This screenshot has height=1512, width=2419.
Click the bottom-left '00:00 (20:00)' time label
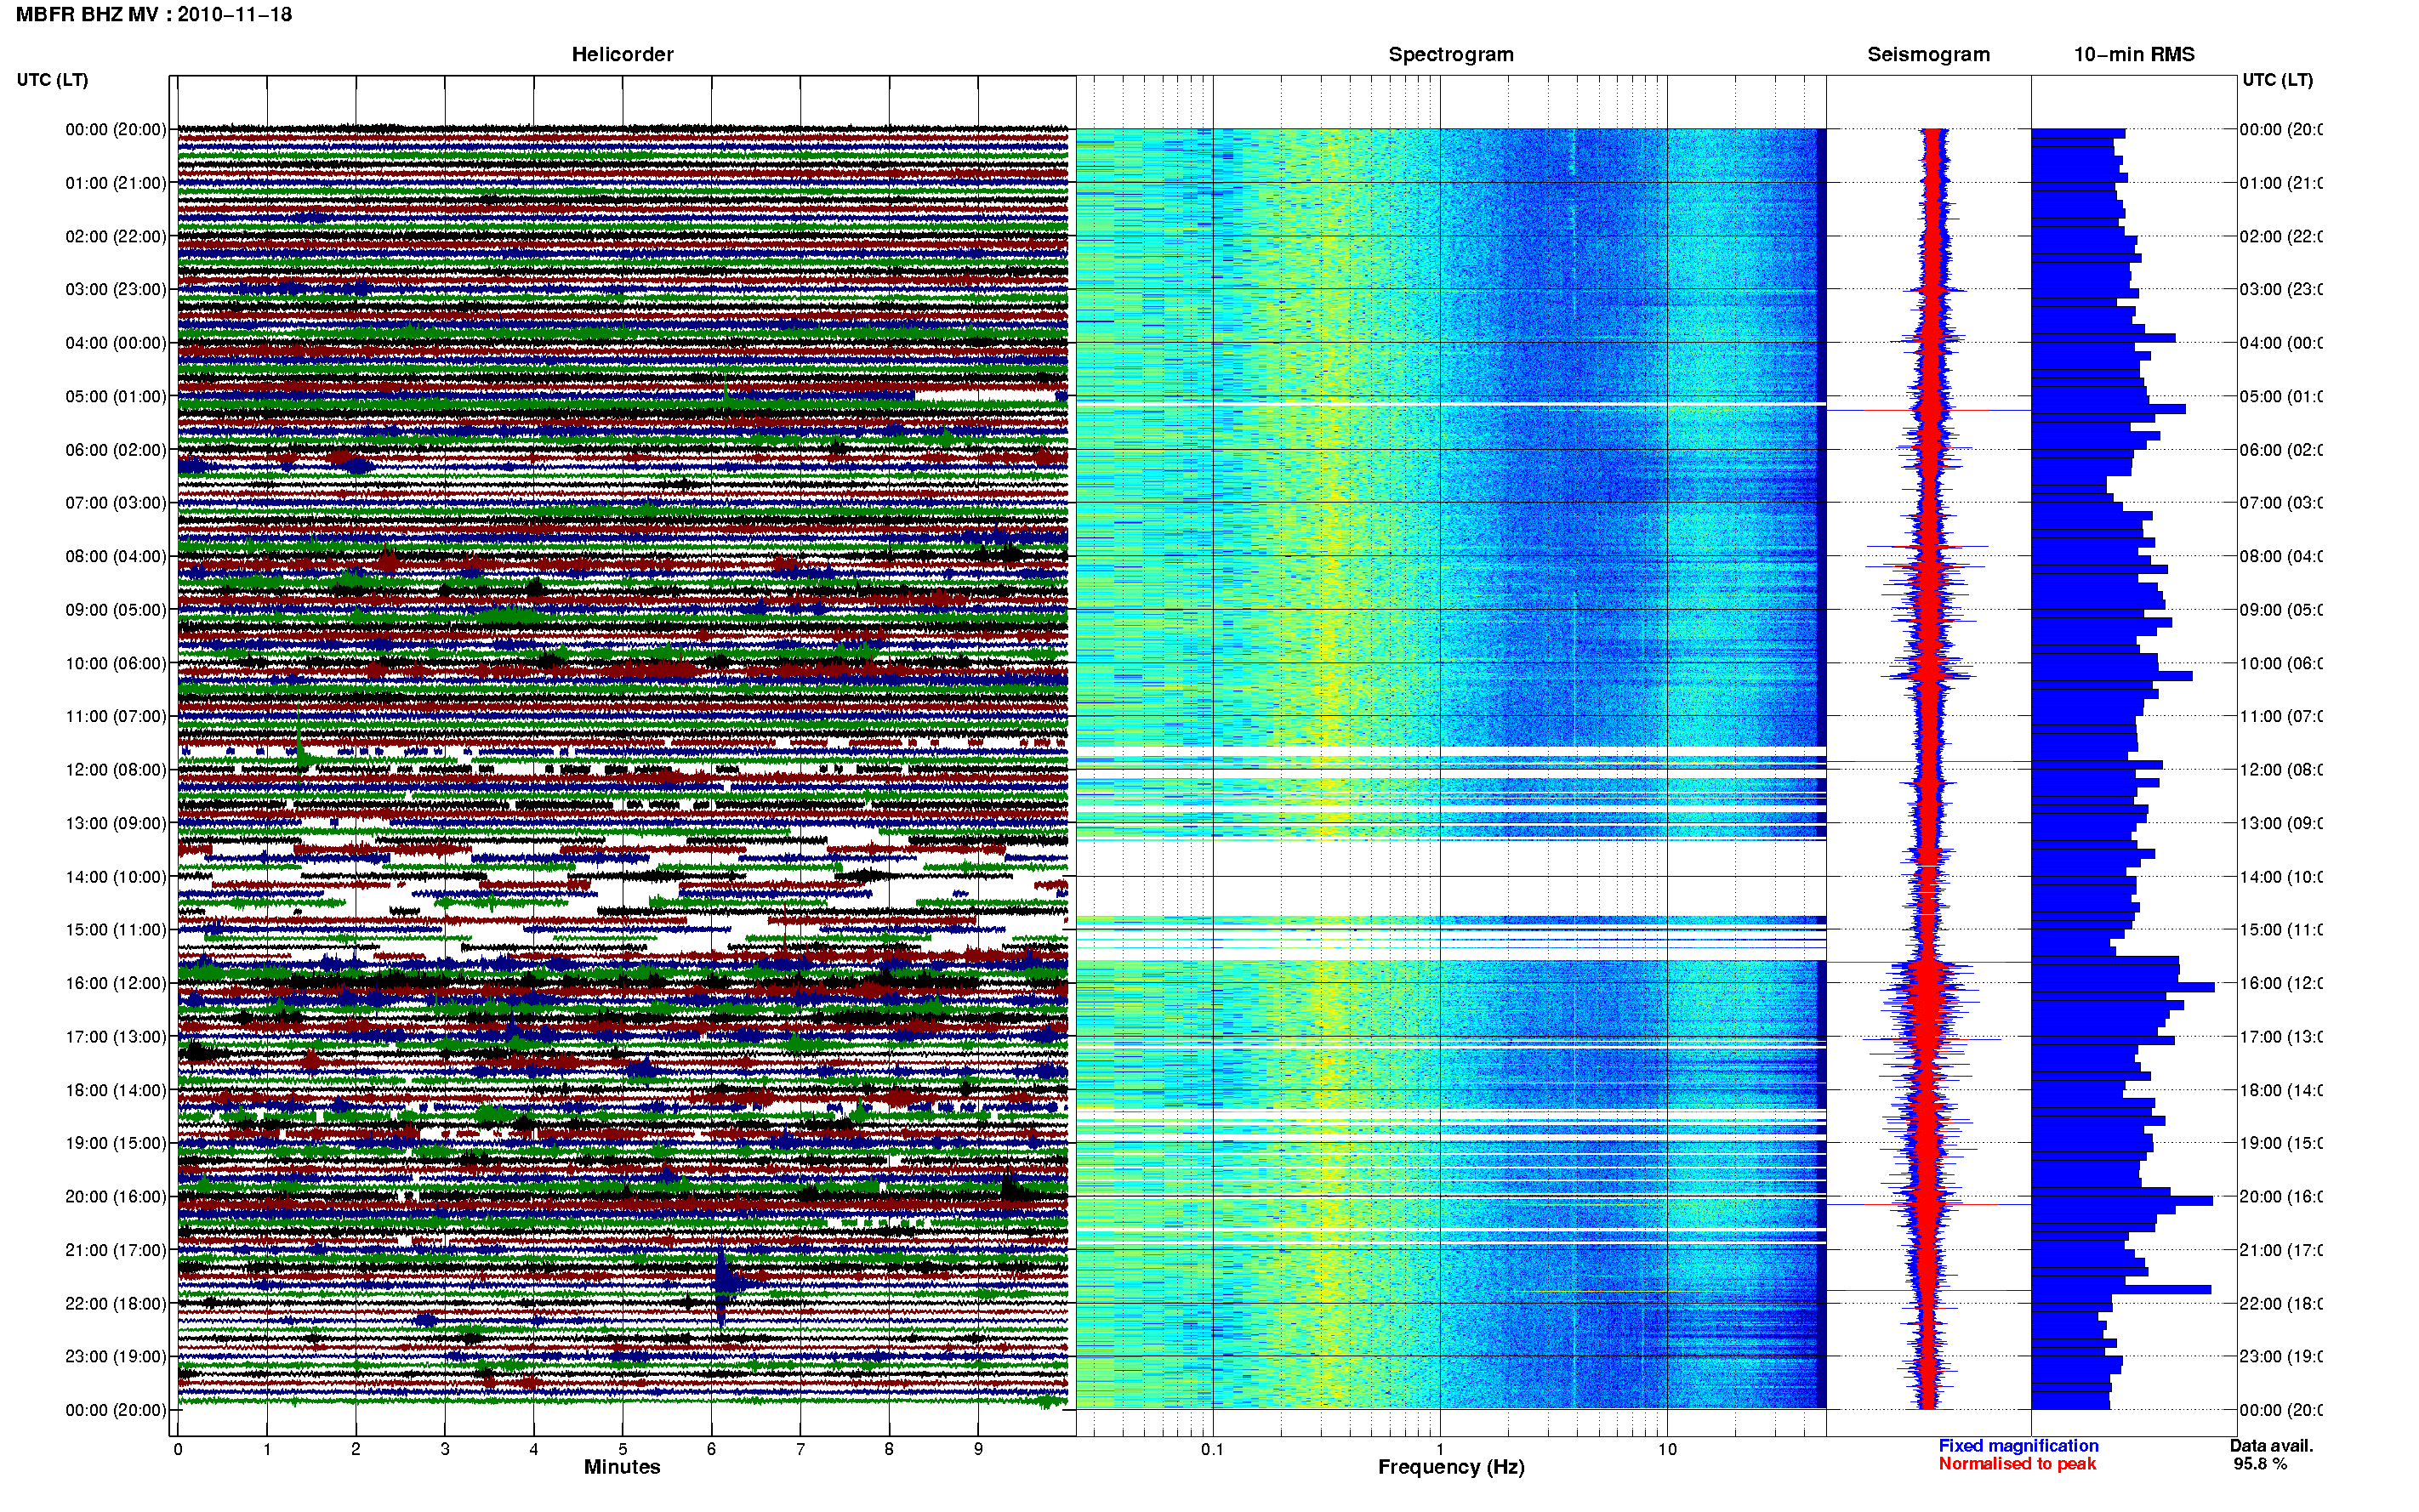click(x=116, y=1411)
